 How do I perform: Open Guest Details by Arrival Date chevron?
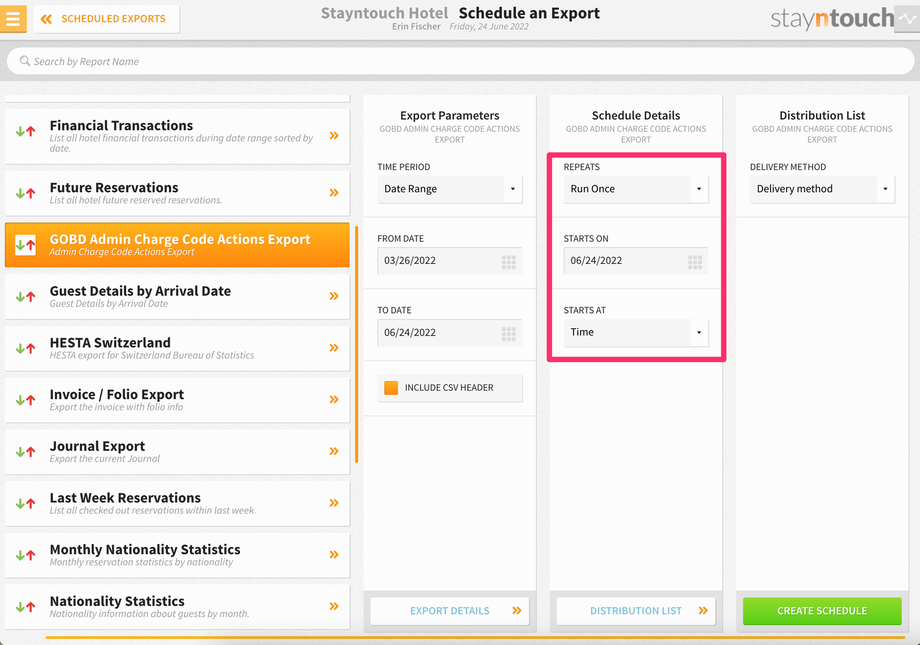click(334, 296)
